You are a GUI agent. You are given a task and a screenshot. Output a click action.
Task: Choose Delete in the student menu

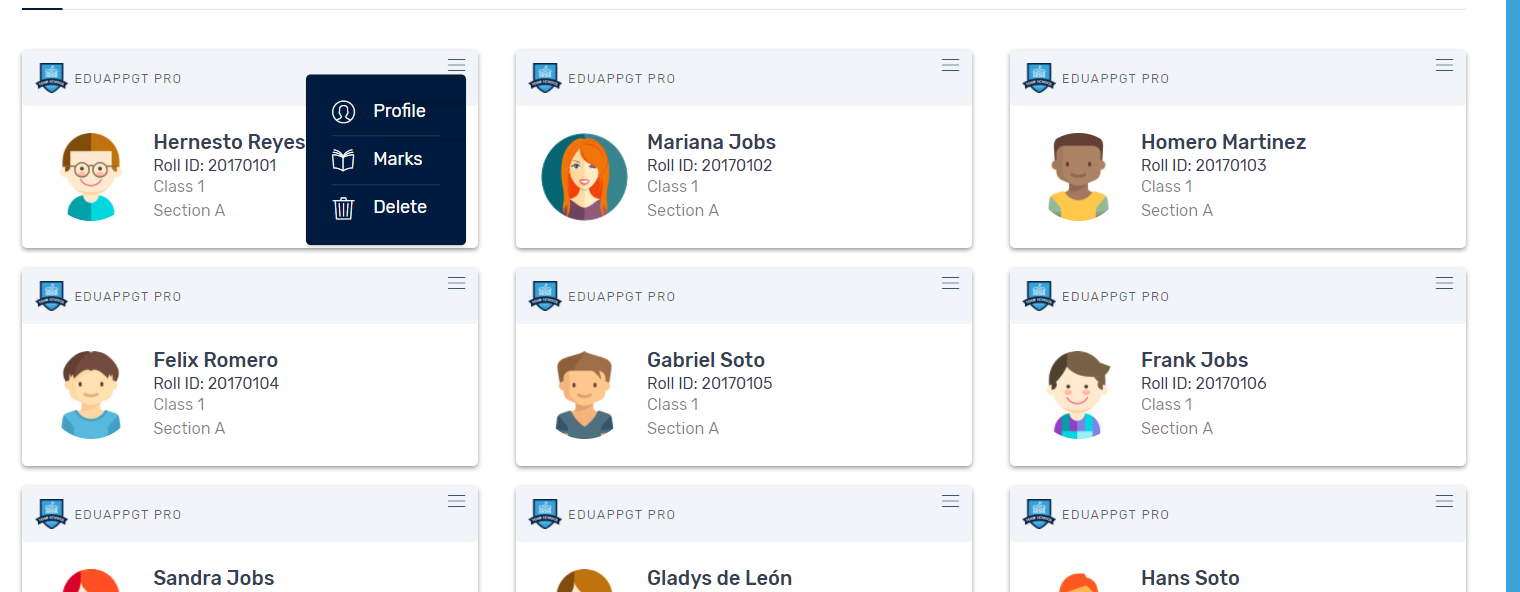click(x=399, y=207)
